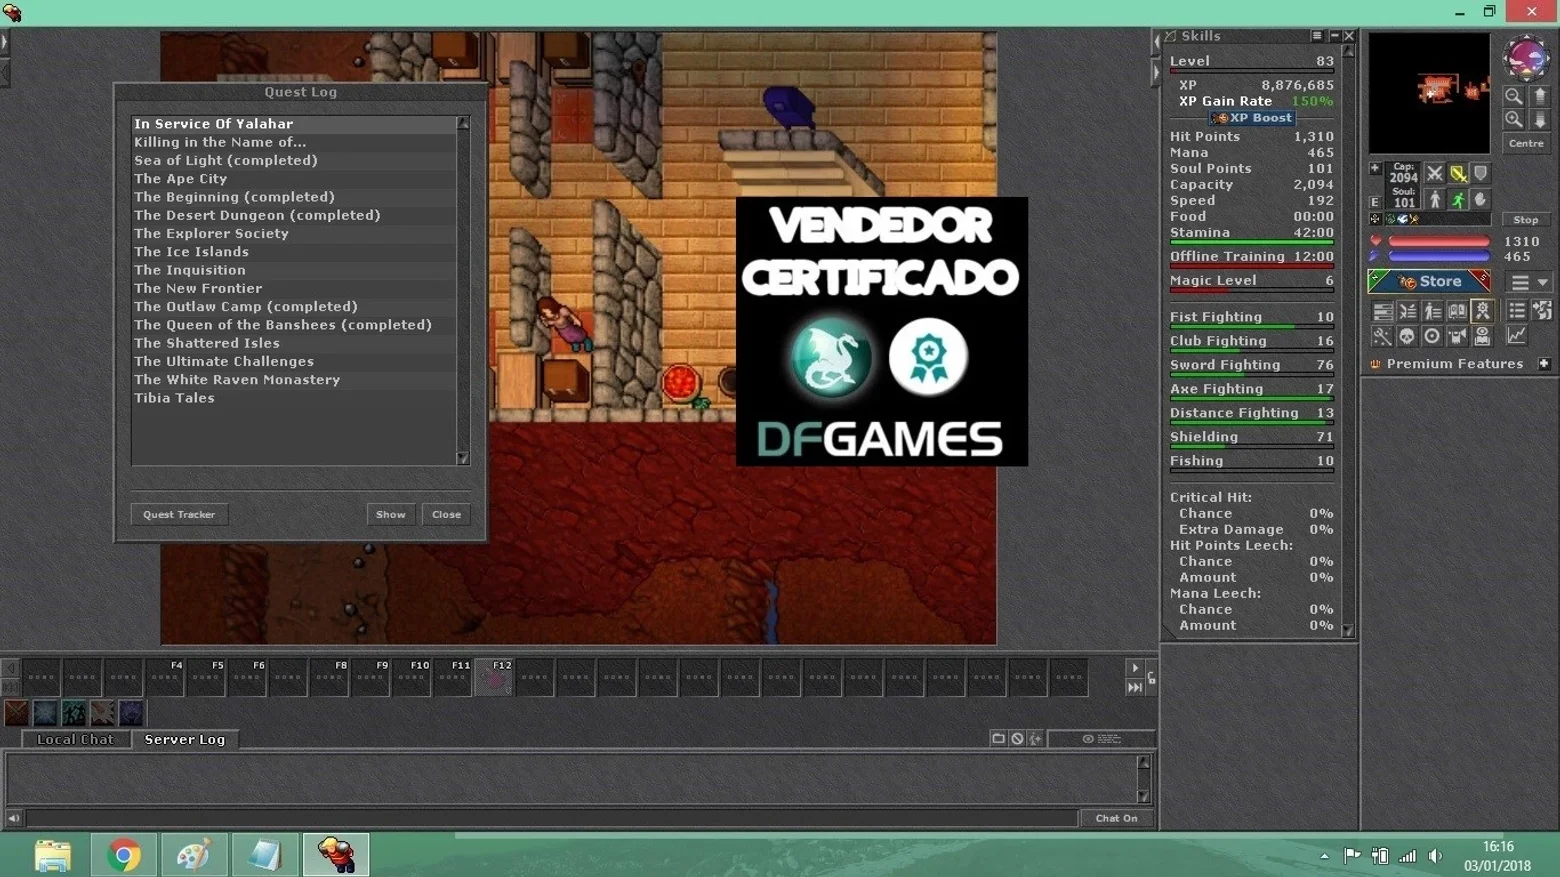The image size is (1560, 877).
Task: Expand inventory with the plus button
Action: pos(1375,169)
